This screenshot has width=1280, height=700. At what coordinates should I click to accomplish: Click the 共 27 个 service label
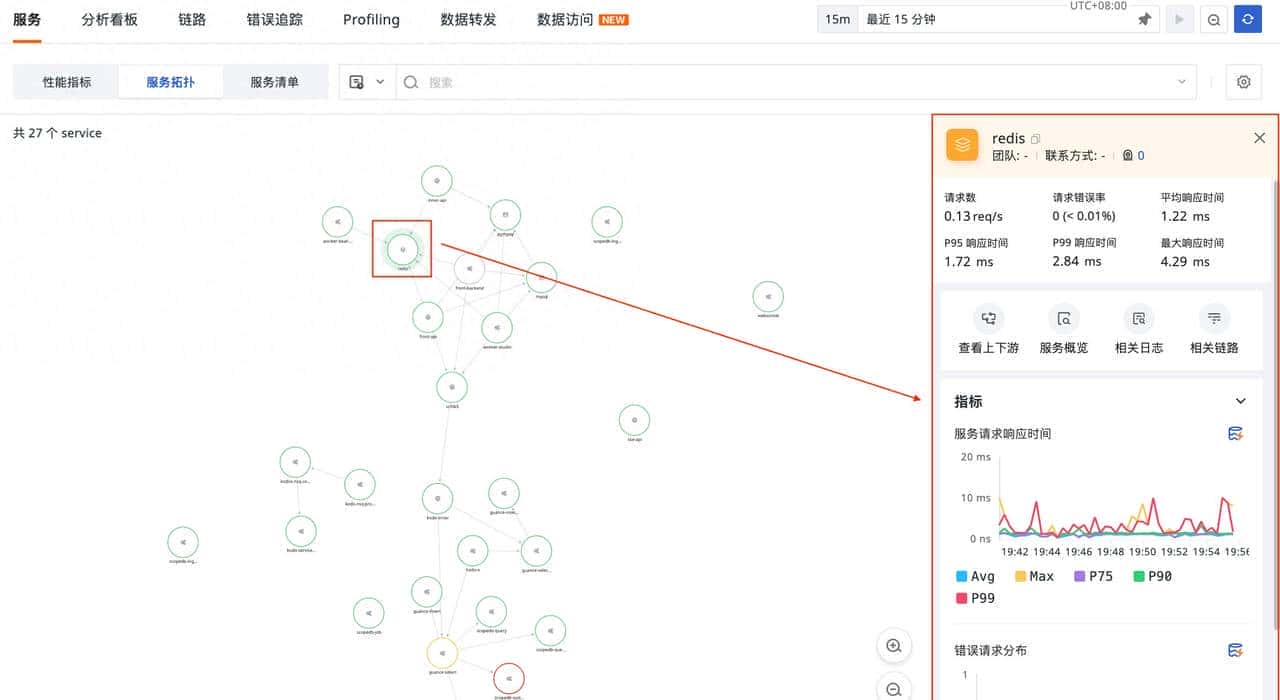pos(57,133)
